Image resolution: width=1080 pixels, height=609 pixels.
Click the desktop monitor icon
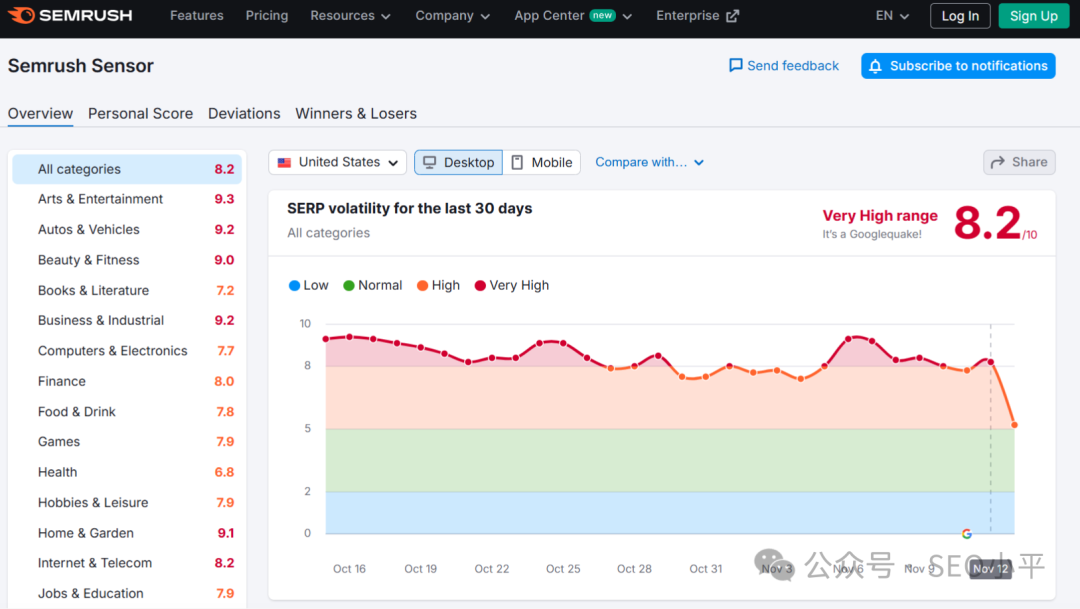430,163
